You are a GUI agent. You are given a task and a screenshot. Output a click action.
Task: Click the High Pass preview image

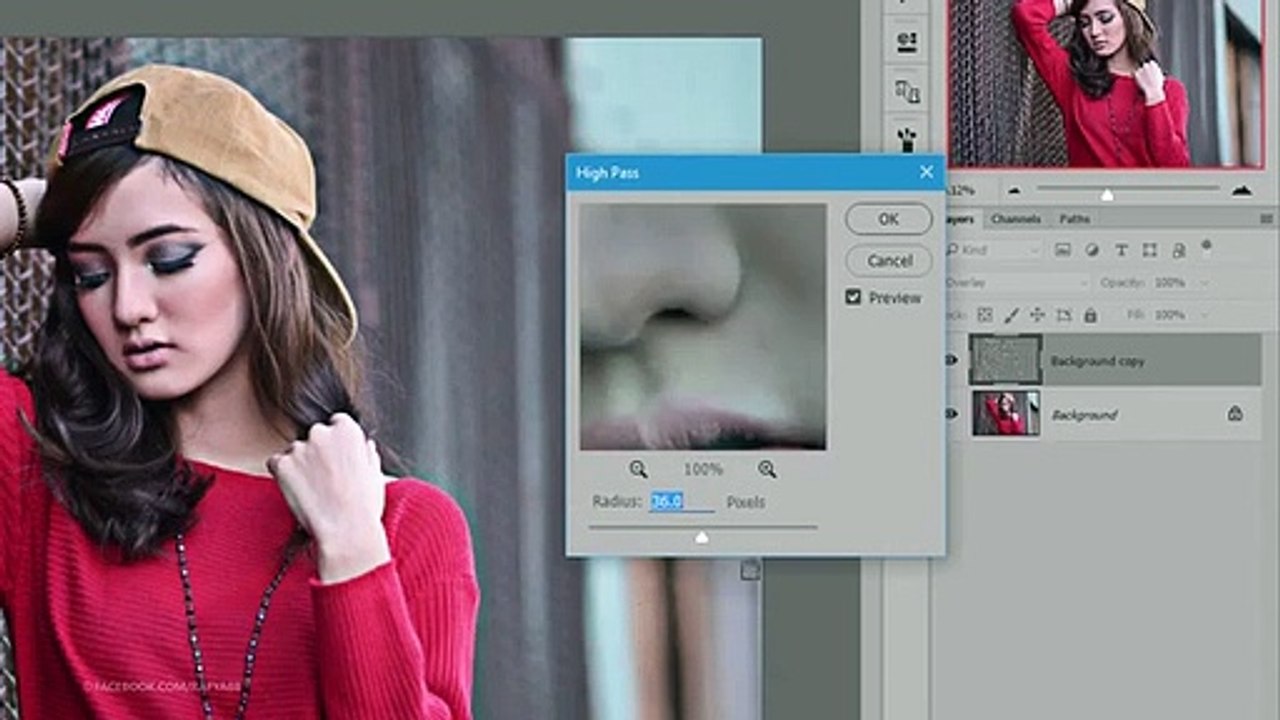tap(702, 327)
